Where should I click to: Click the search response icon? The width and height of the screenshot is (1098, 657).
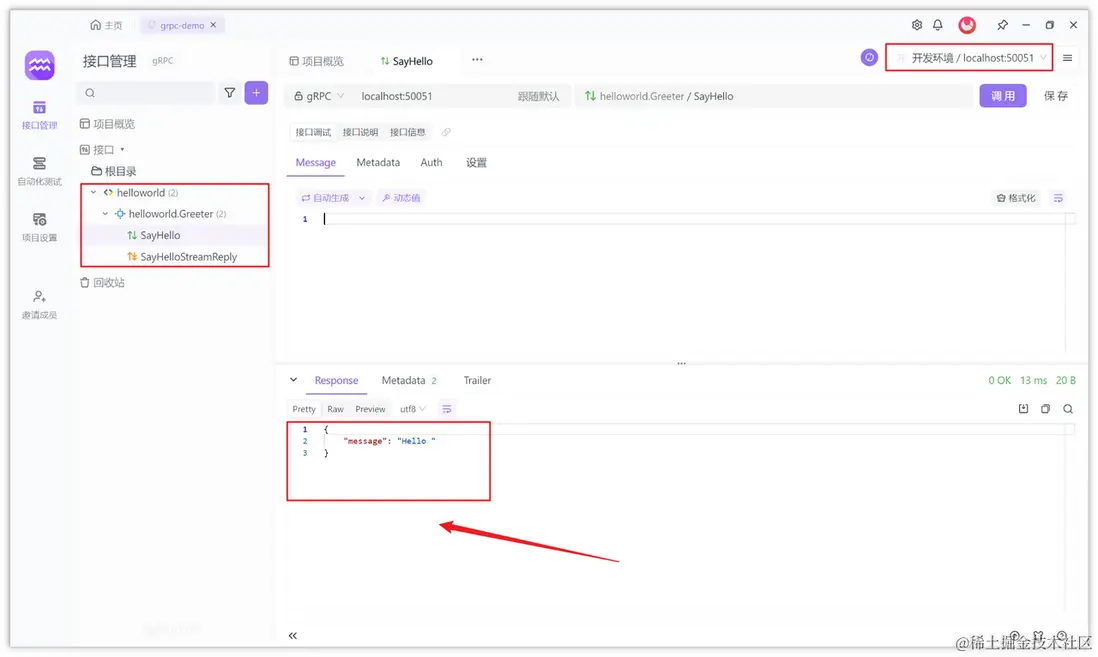click(x=1068, y=408)
